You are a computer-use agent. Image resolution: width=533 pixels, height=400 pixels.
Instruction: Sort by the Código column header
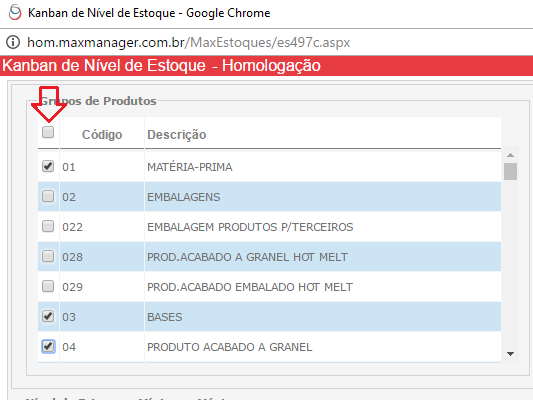click(x=102, y=135)
